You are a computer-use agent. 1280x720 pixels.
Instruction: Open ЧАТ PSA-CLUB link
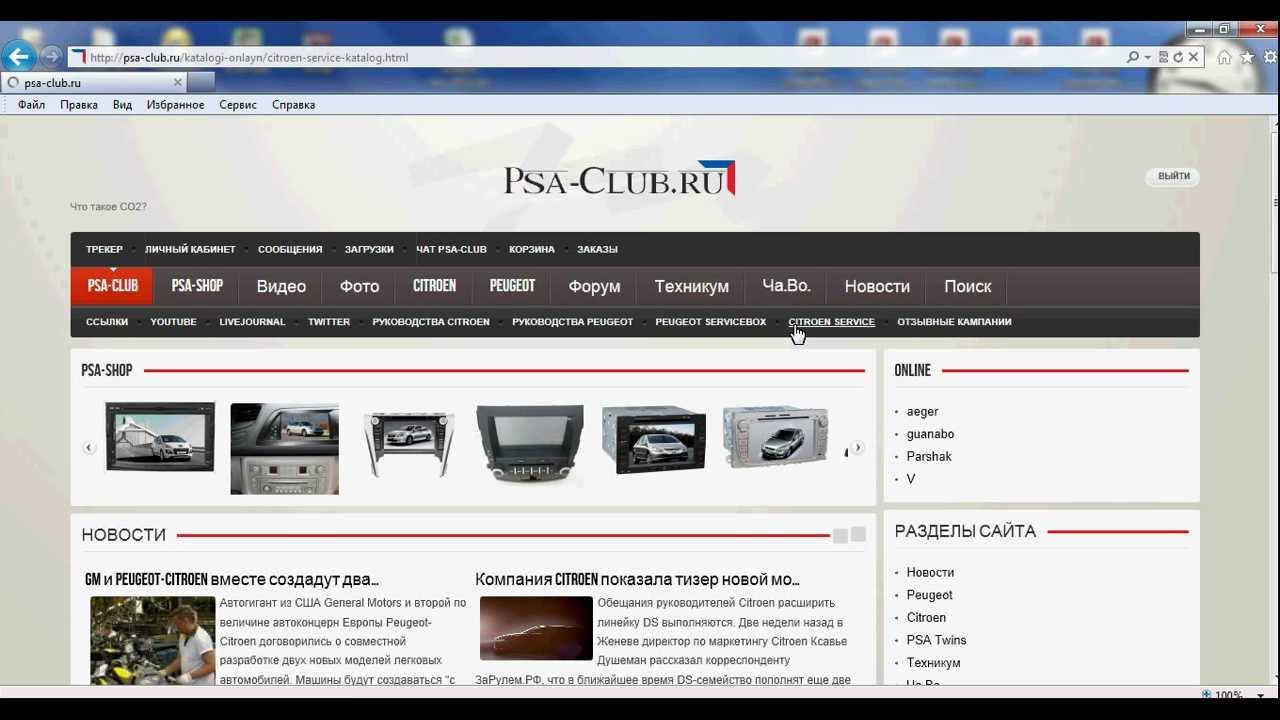451,249
